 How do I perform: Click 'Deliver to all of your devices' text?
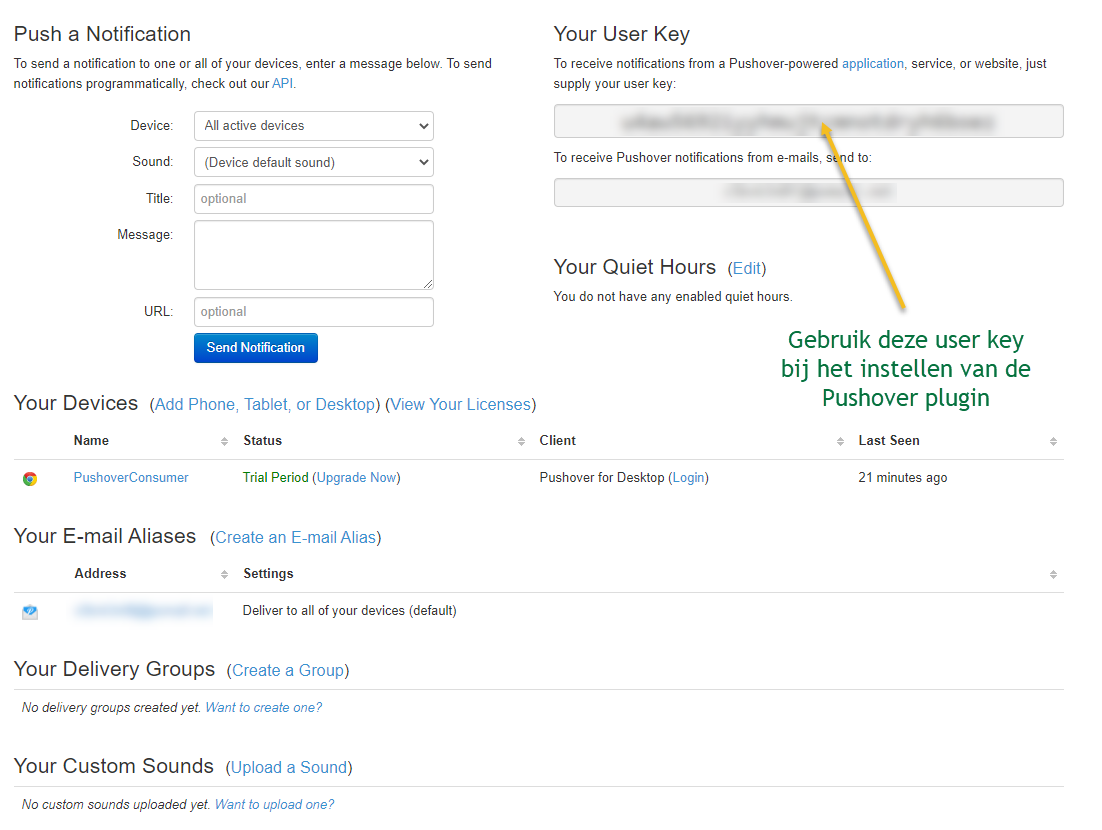(x=323, y=611)
